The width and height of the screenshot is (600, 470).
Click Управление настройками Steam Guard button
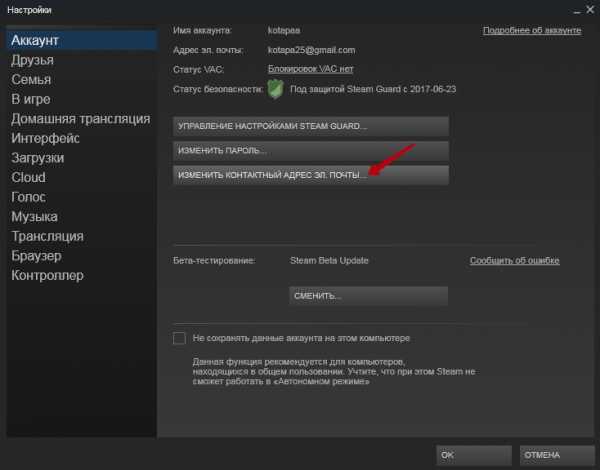[311, 126]
